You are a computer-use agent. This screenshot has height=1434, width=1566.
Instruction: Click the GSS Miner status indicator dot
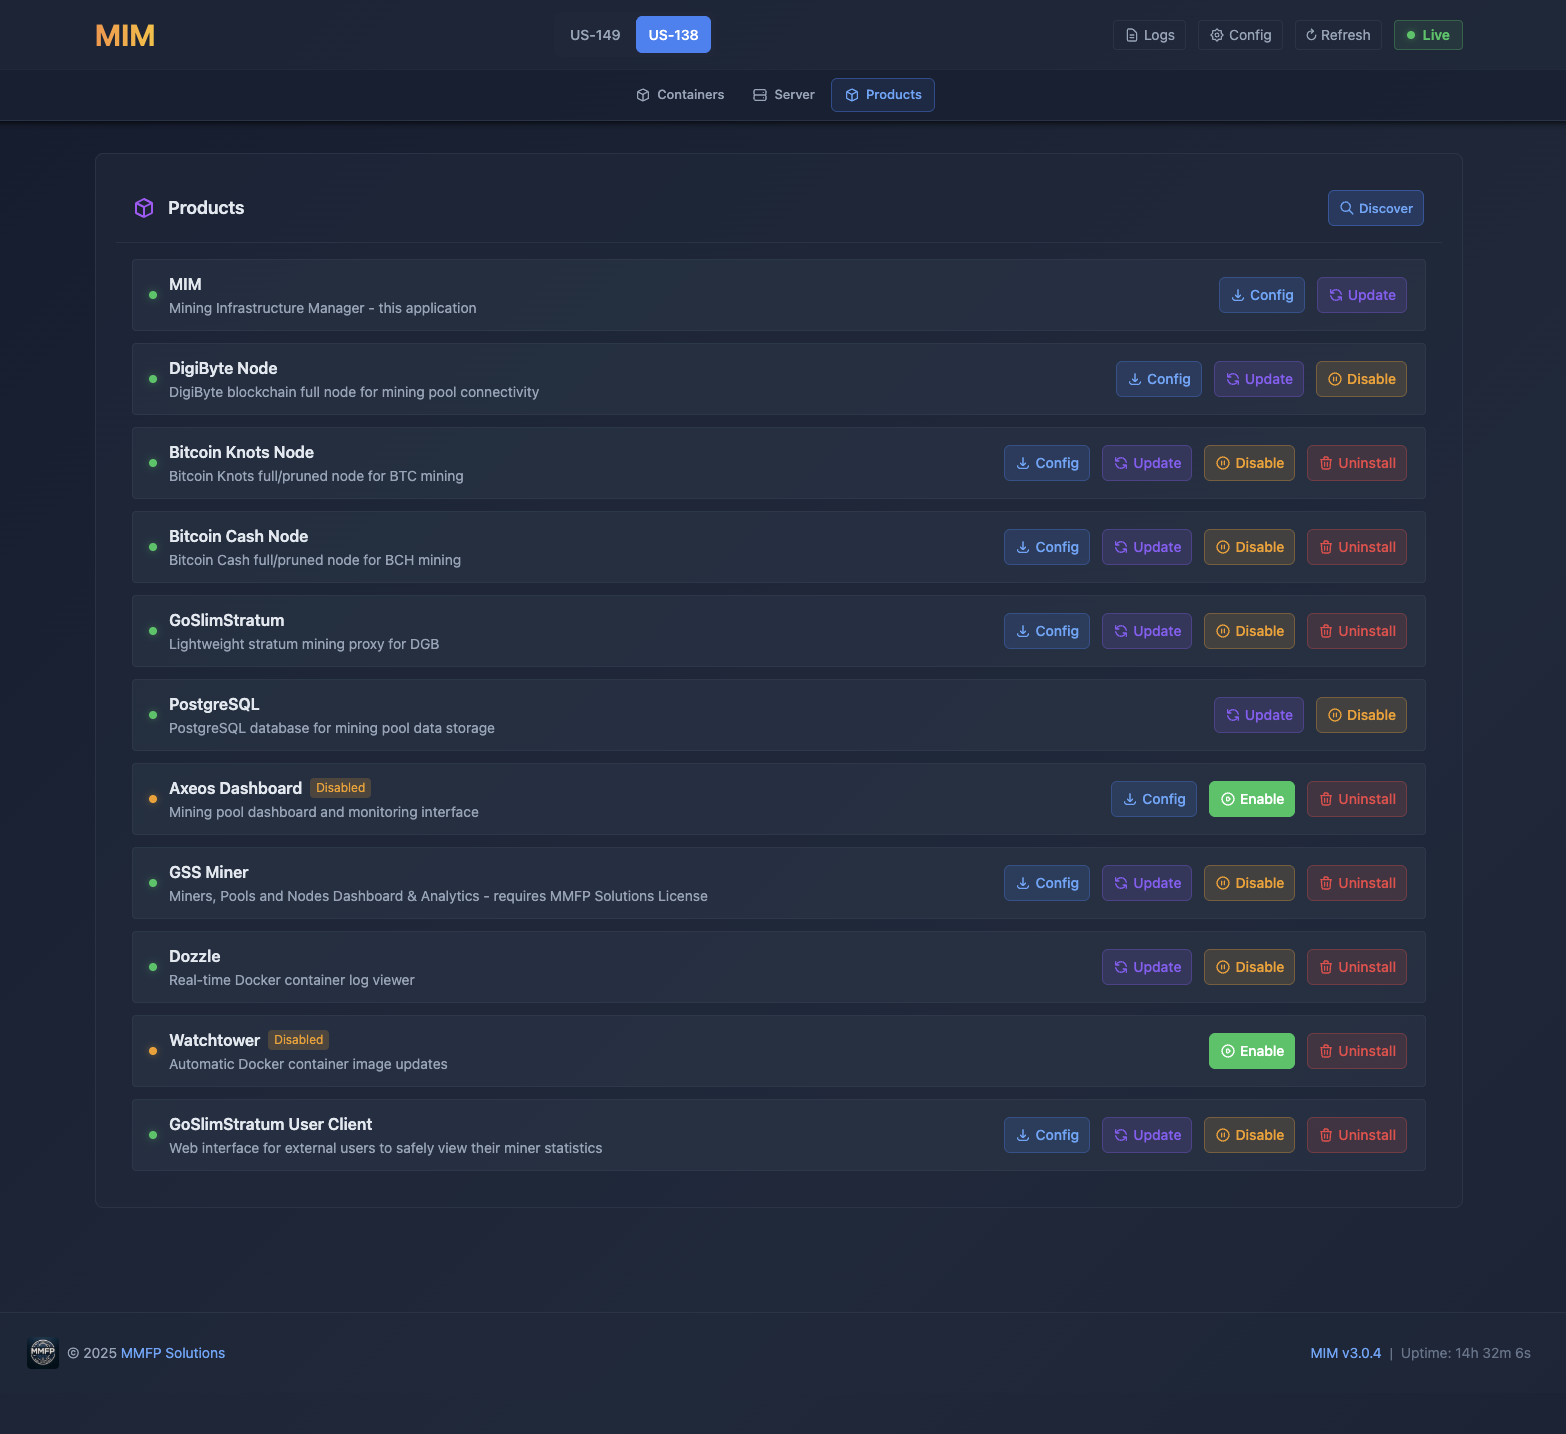[152, 883]
